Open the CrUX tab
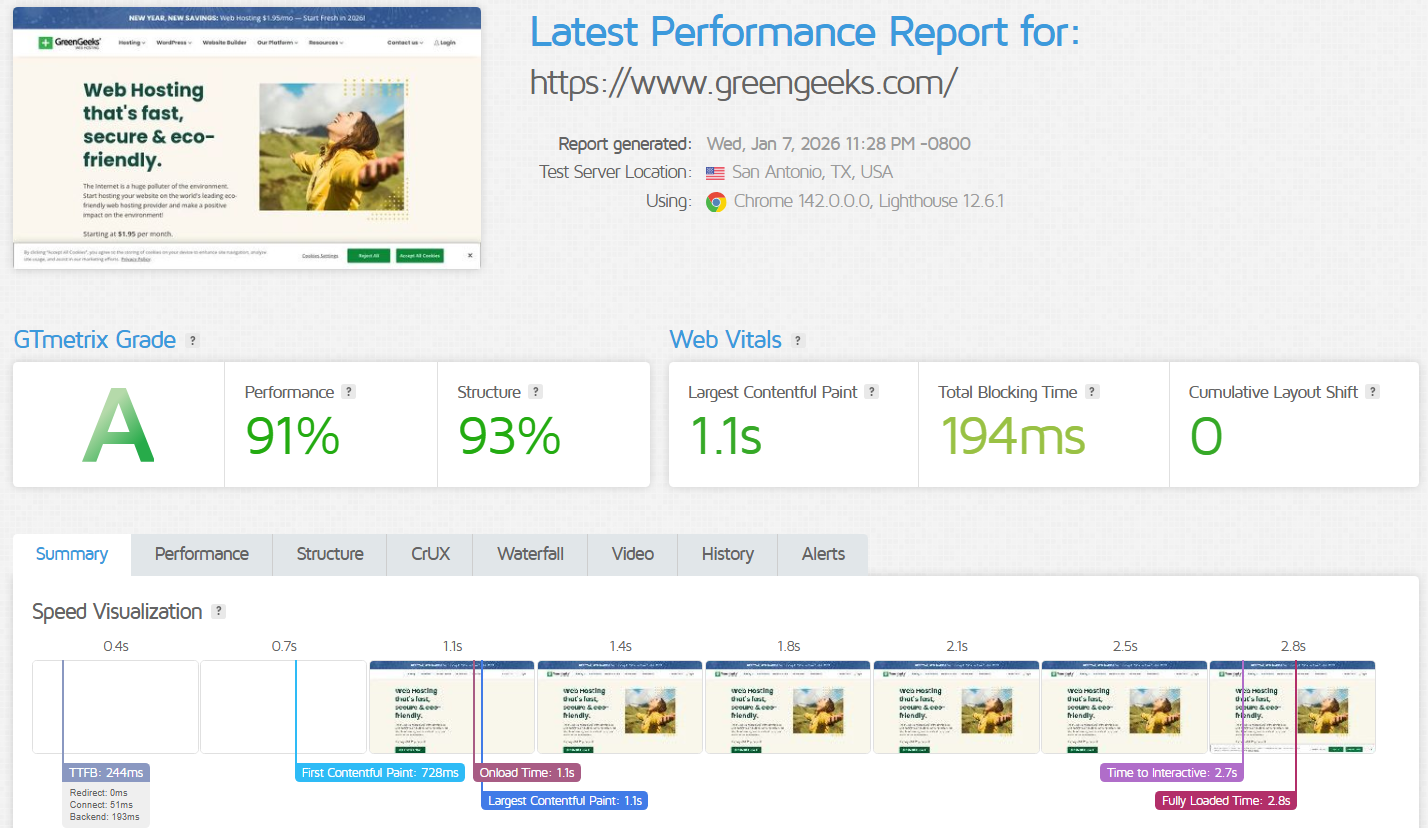 click(x=430, y=554)
